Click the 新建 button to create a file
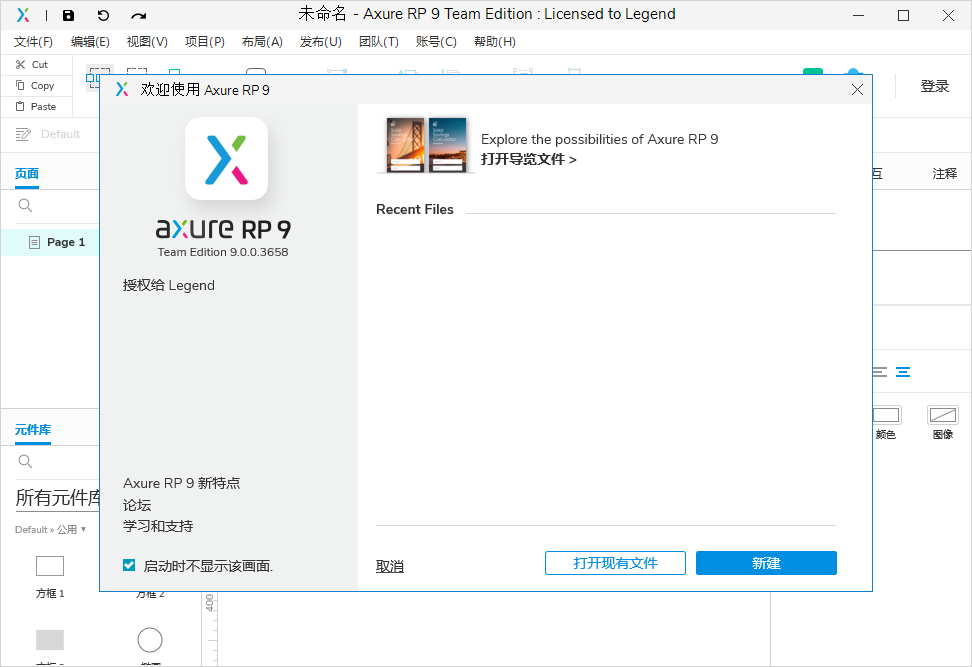 (x=766, y=563)
